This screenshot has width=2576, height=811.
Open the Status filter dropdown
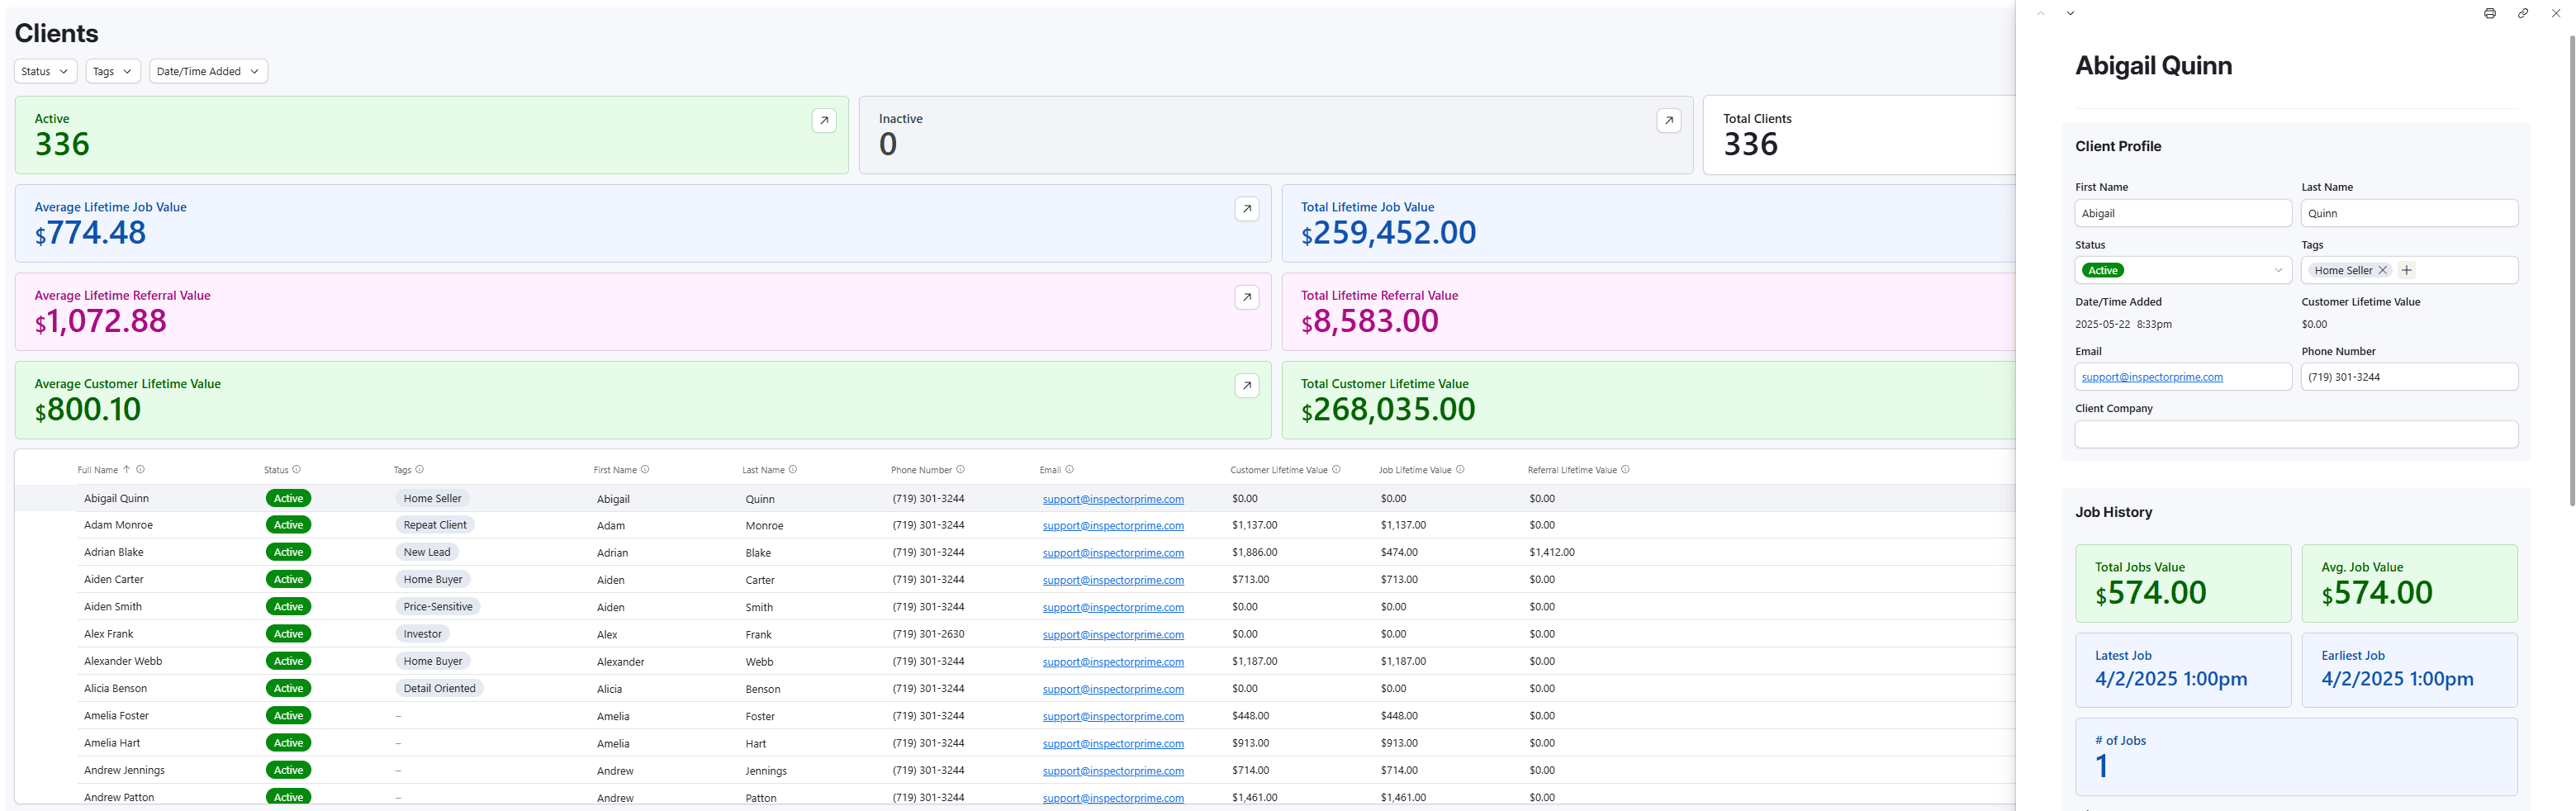tap(45, 72)
